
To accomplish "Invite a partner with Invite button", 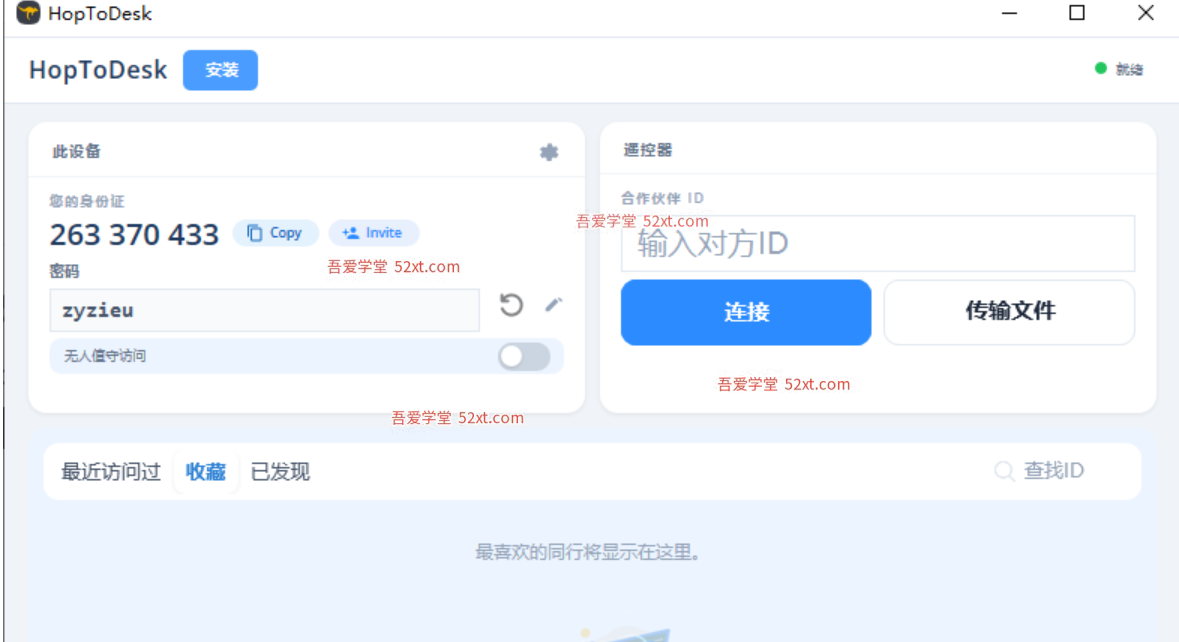I will (x=373, y=233).
